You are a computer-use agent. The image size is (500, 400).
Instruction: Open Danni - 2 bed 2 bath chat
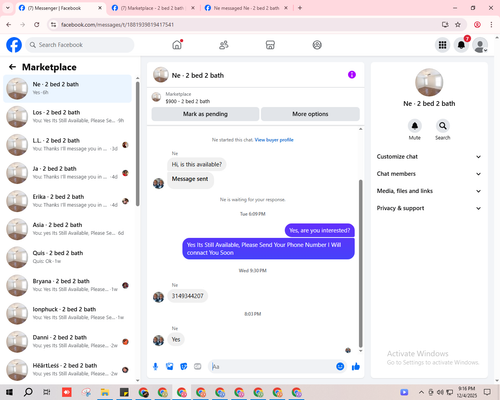(x=68, y=341)
